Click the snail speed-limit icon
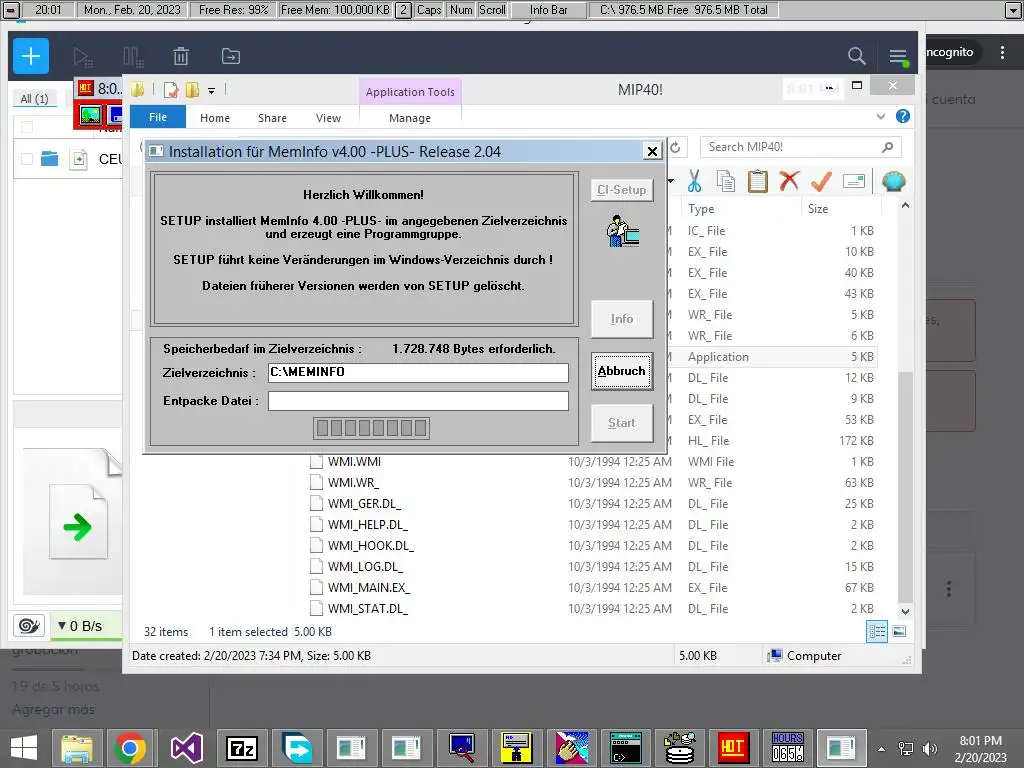This screenshot has height=768, width=1024. (x=29, y=626)
